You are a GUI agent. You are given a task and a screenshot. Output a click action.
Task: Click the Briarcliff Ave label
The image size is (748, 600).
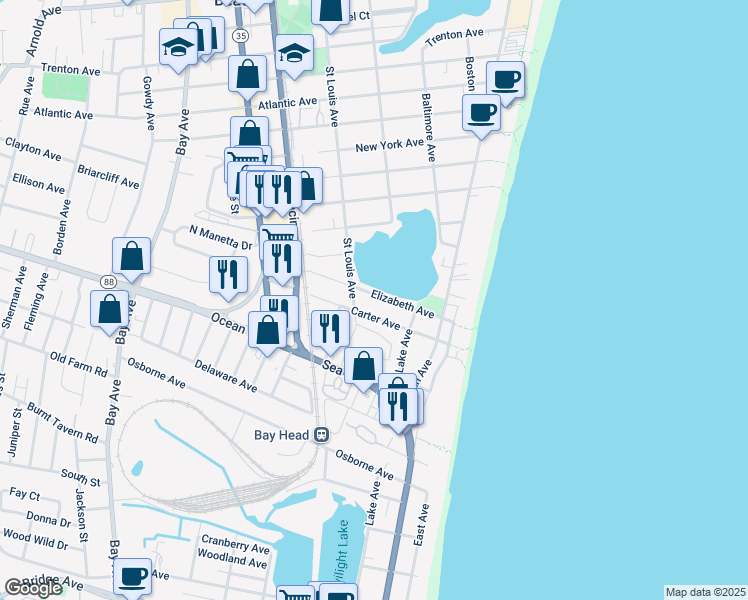coord(108,177)
